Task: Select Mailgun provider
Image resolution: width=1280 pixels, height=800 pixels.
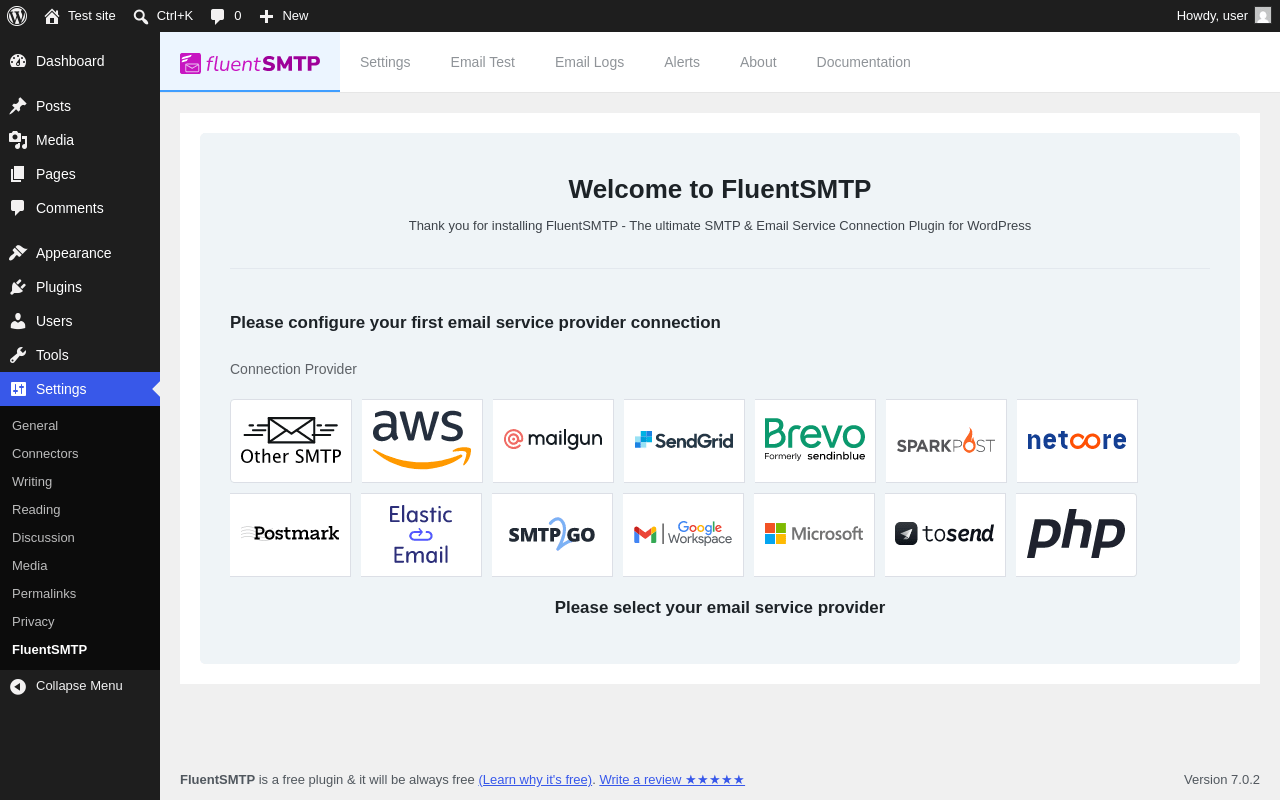Action: click(x=553, y=441)
